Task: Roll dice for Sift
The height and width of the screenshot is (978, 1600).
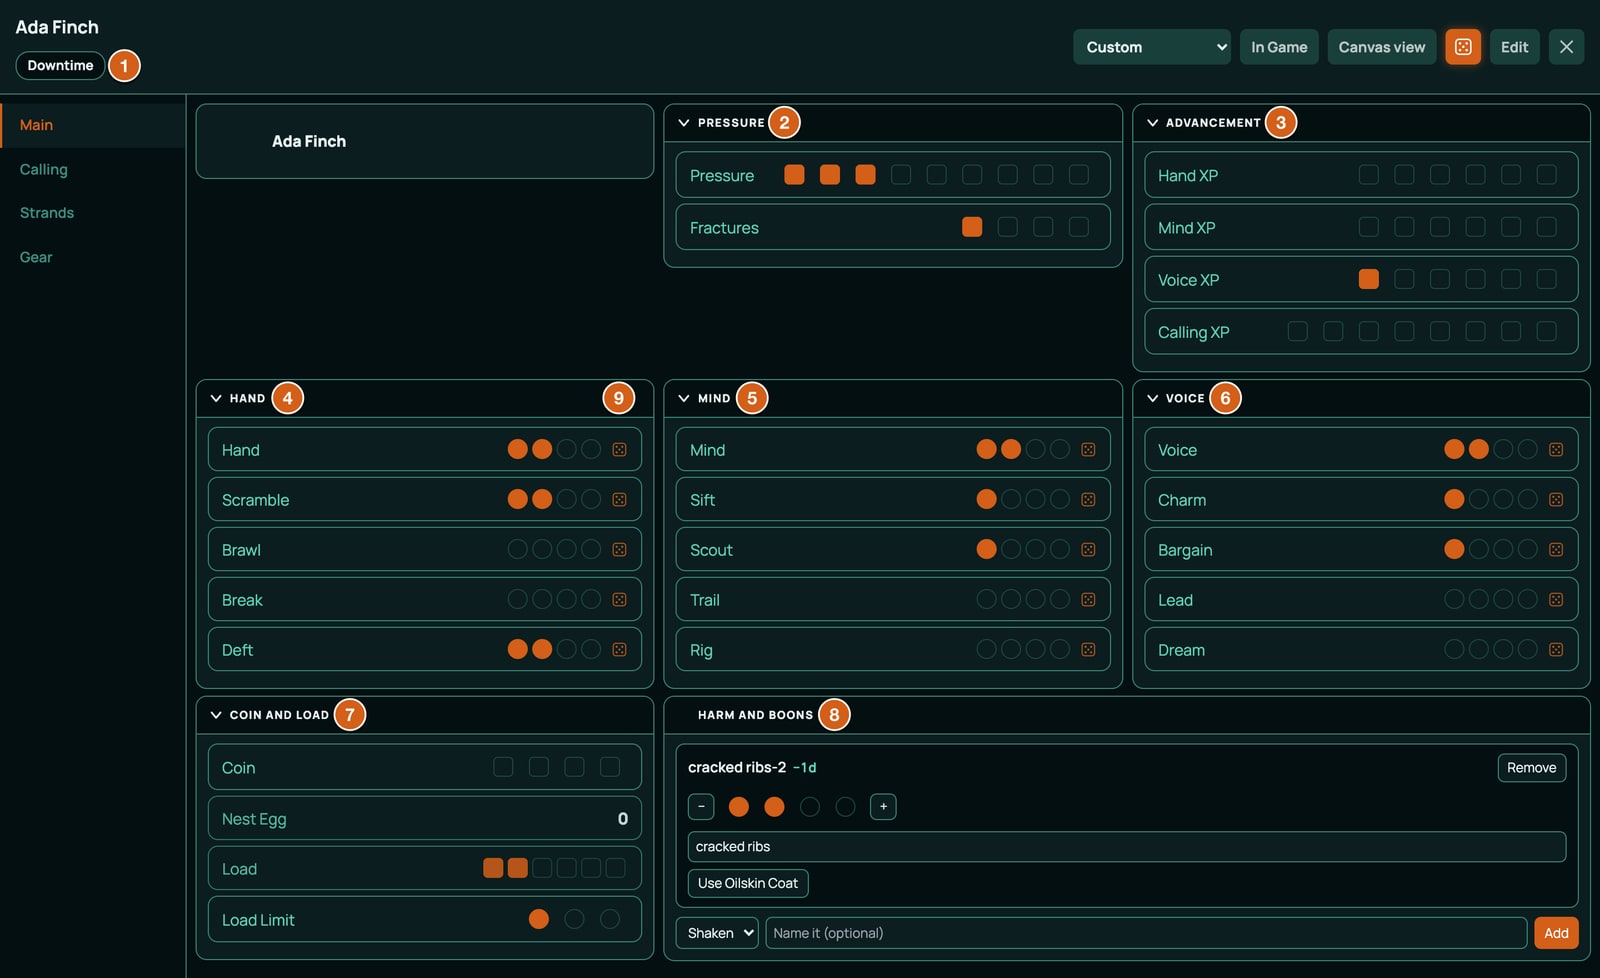Action: [x=1088, y=500]
